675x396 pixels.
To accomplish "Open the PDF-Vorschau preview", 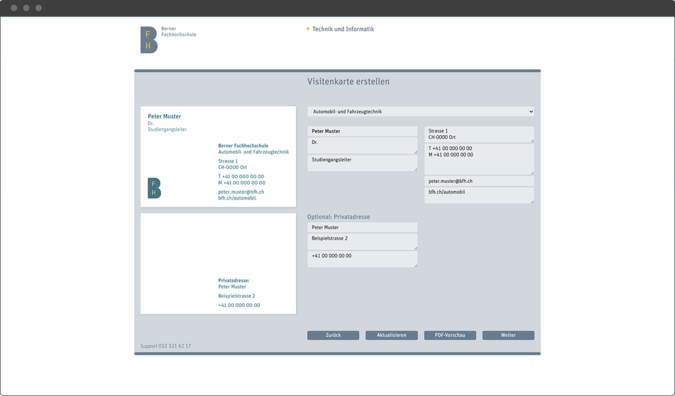I will [450, 335].
